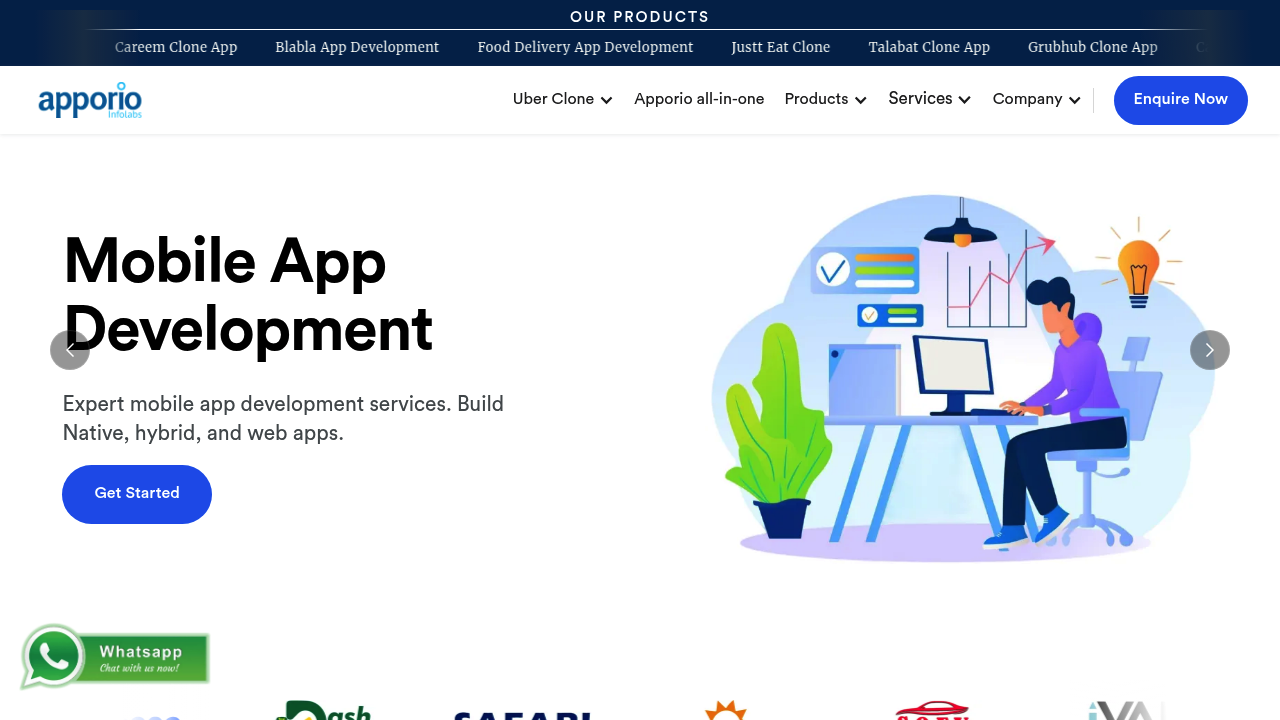The image size is (1280, 720).
Task: Visit the Justt Eat Clone link
Action: point(780,47)
